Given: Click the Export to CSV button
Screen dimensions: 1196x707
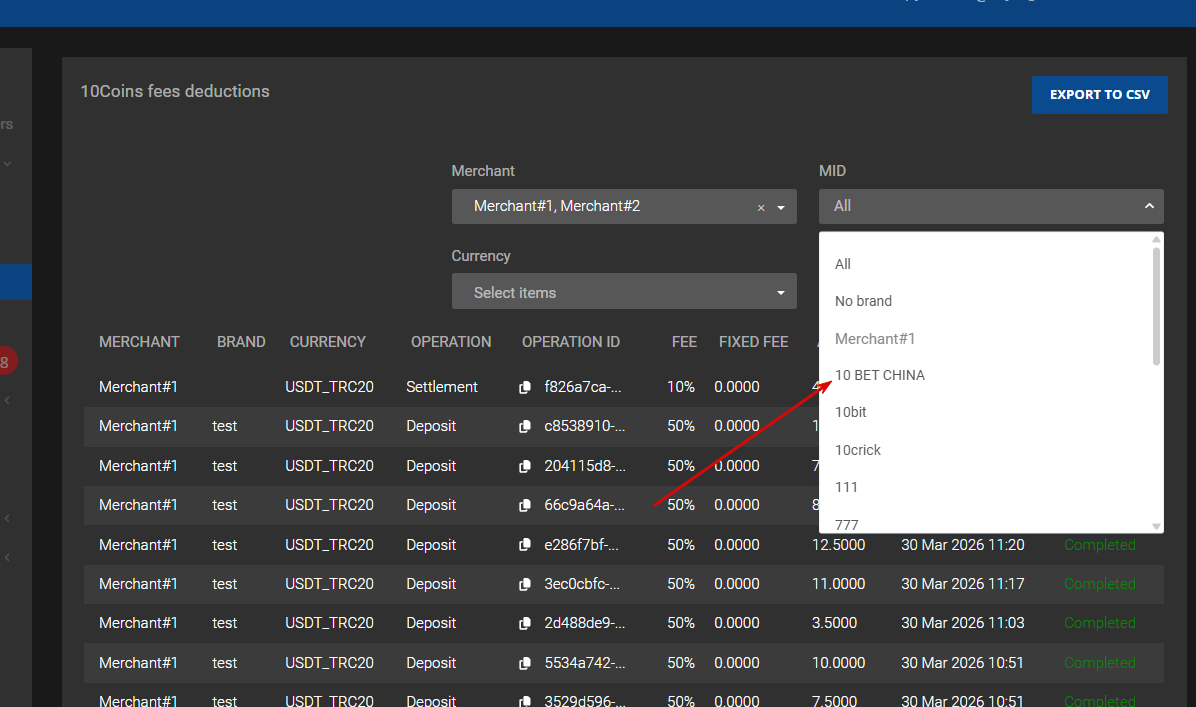Looking at the screenshot, I should coord(1099,95).
